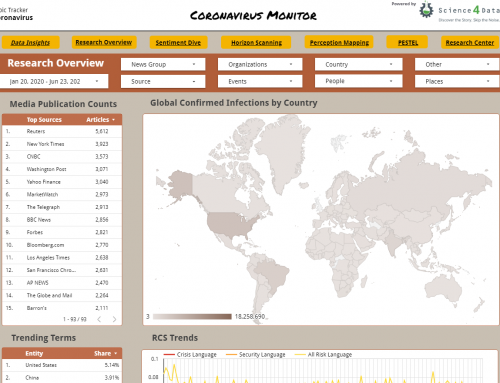
Task: Sort by Articles column arrow
Action: 113,120
